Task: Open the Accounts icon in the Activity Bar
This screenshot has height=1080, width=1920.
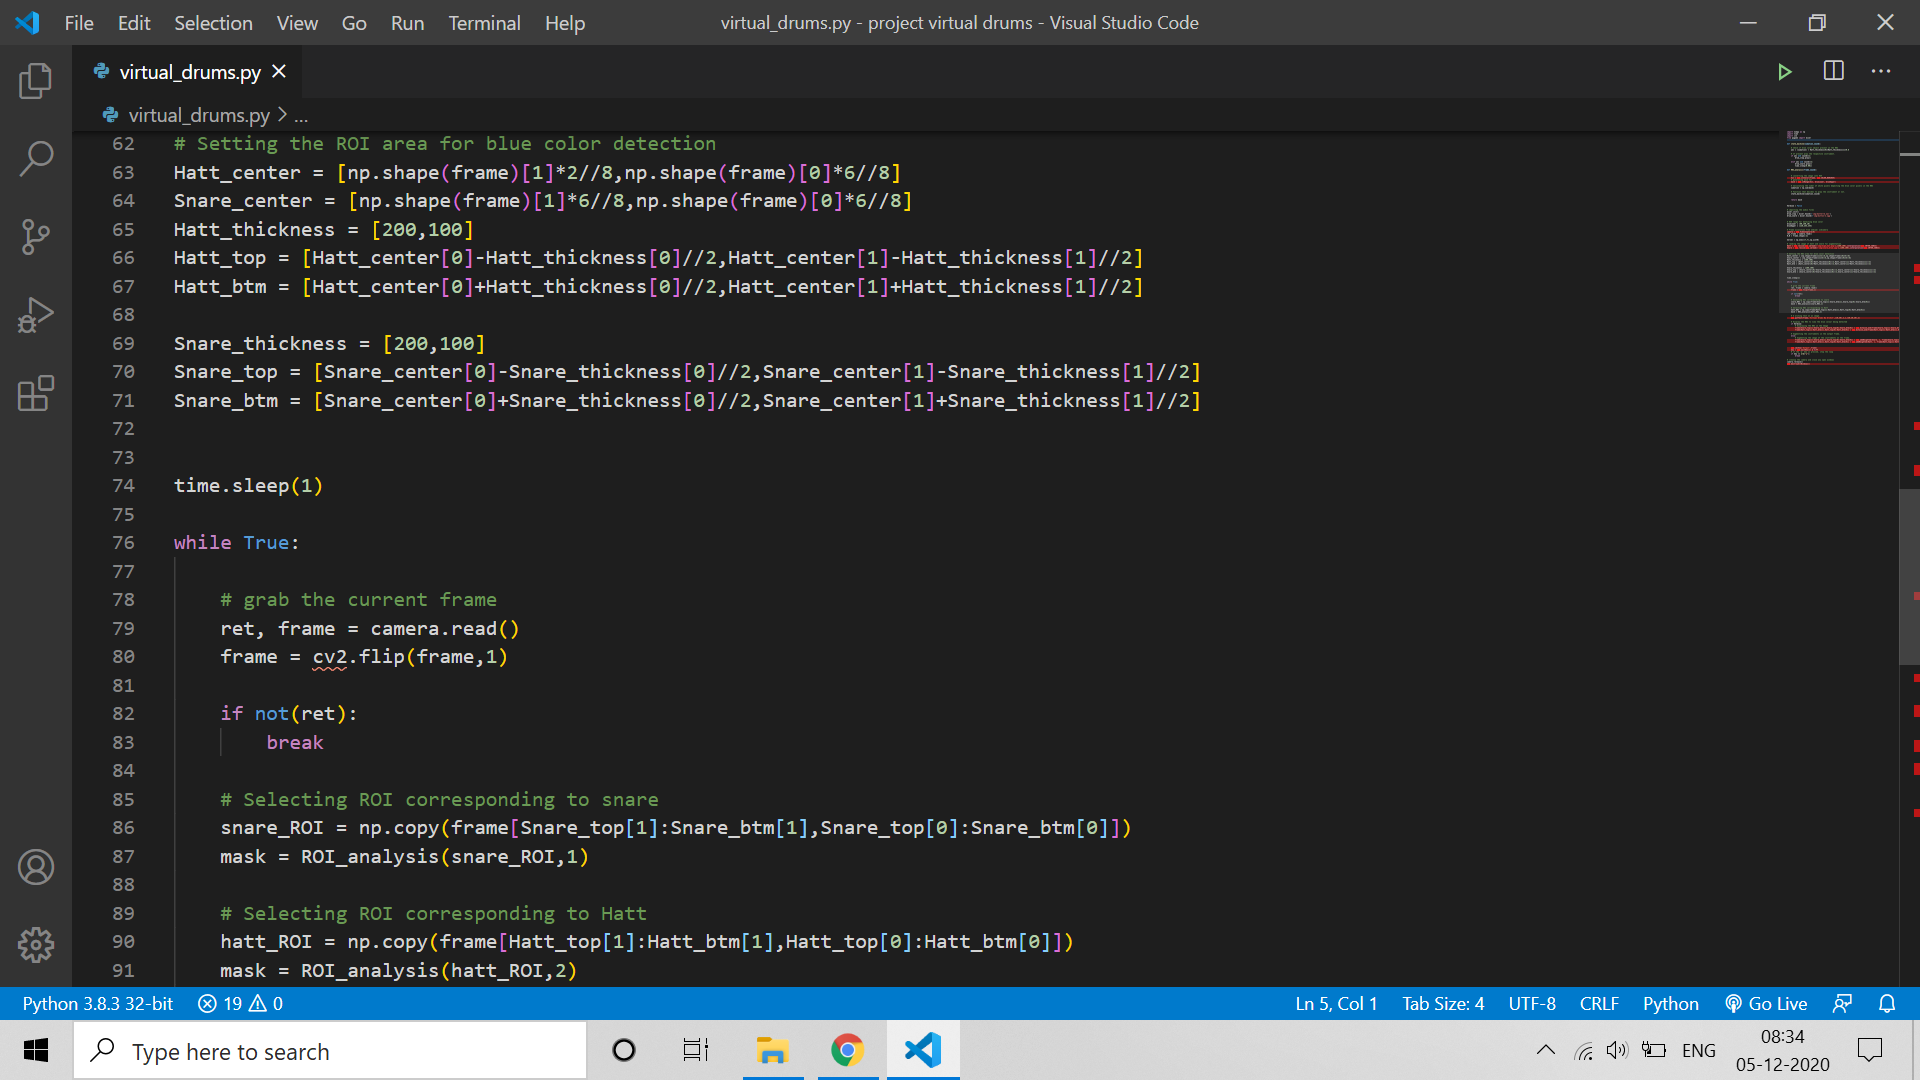Action: (x=36, y=867)
